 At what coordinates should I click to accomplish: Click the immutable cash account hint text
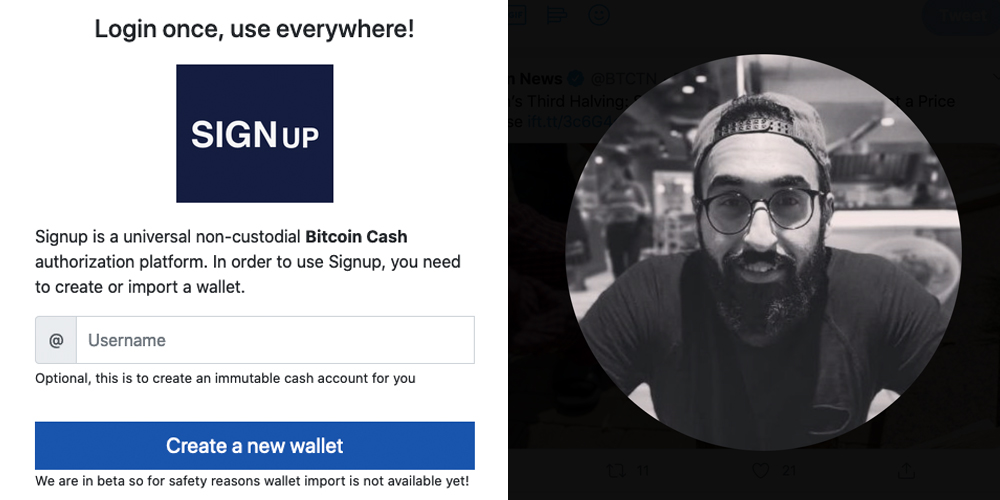(225, 378)
